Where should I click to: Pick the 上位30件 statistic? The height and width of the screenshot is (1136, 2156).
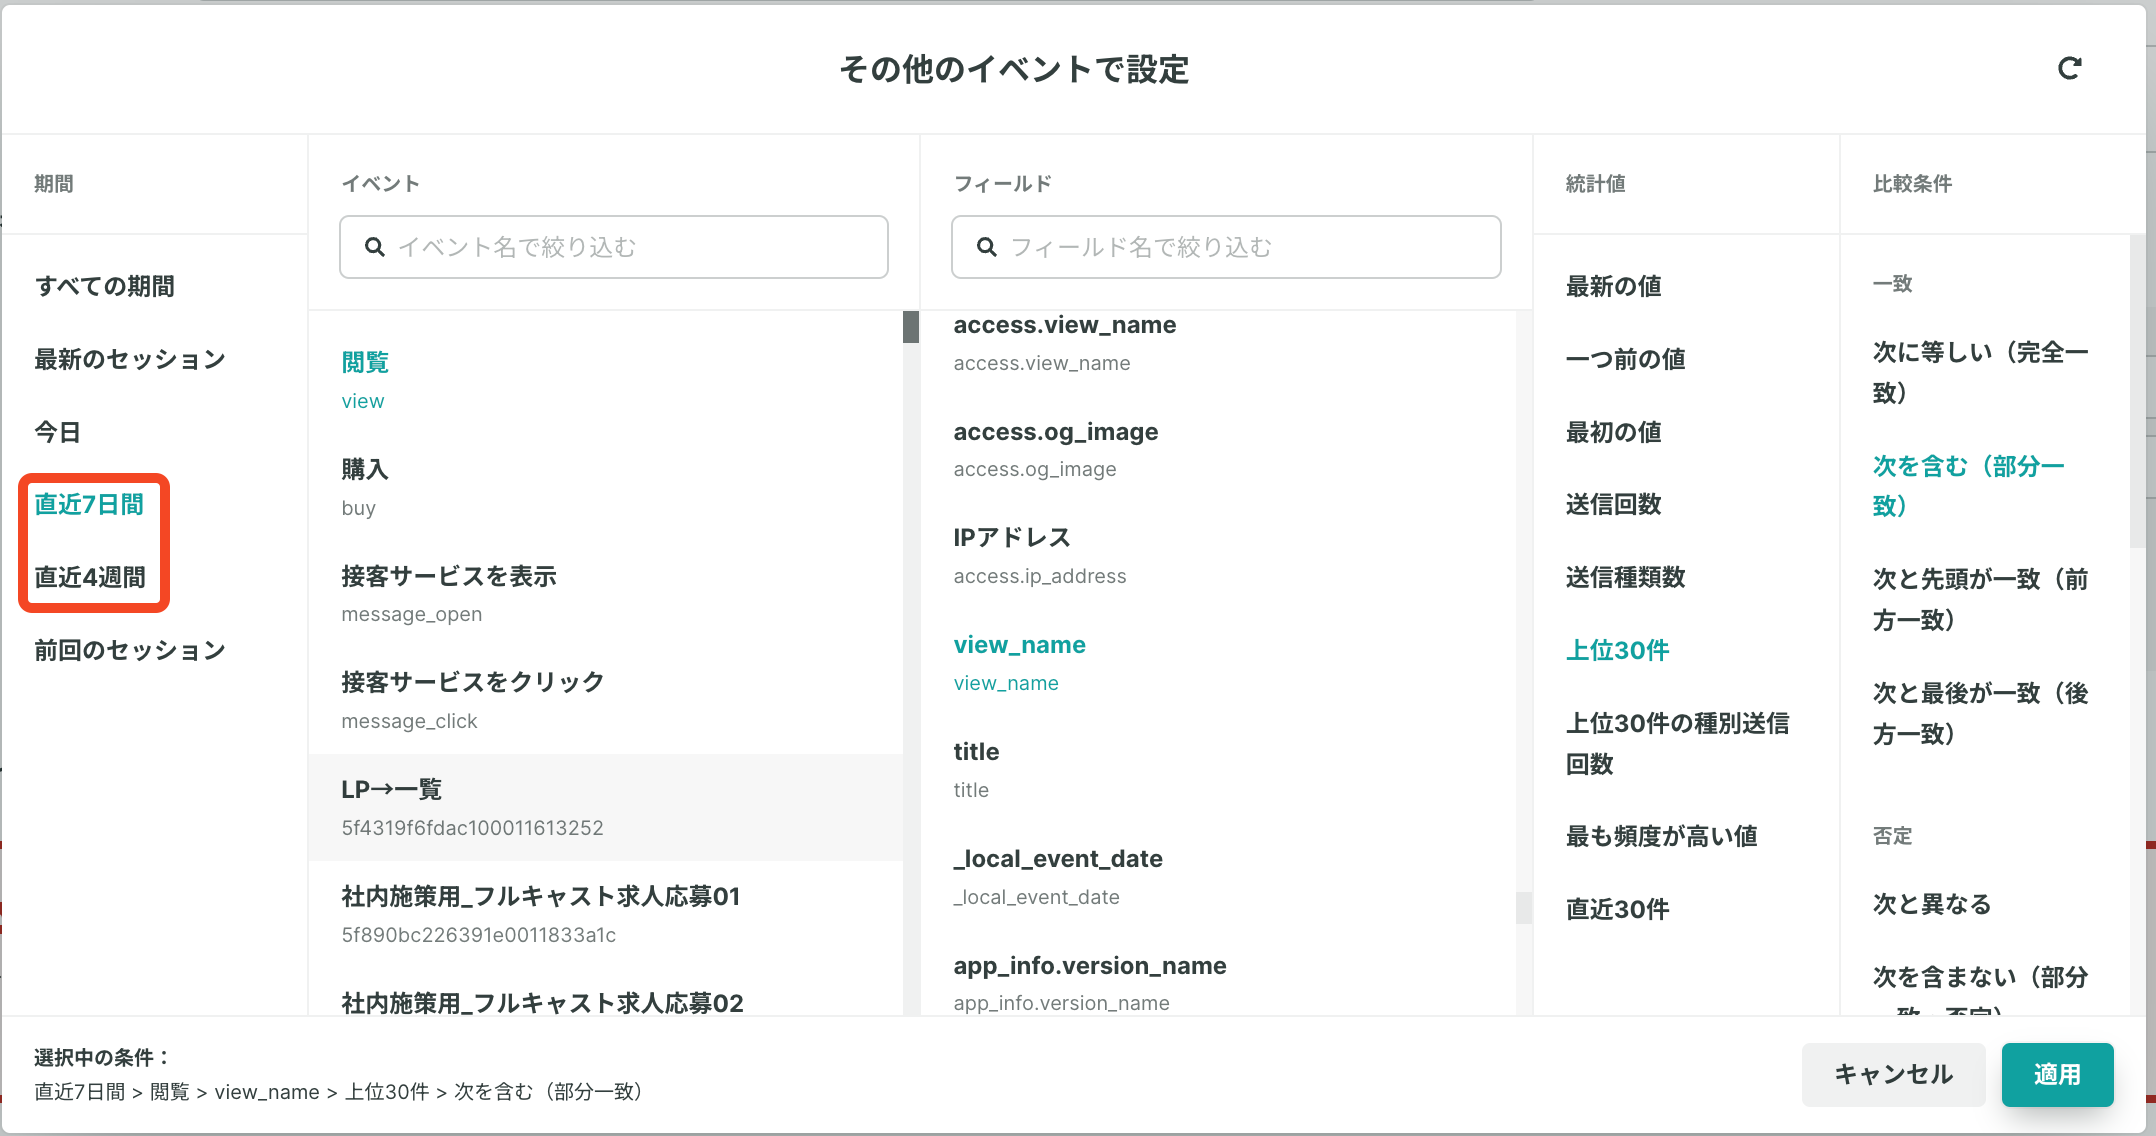pos(1618,650)
